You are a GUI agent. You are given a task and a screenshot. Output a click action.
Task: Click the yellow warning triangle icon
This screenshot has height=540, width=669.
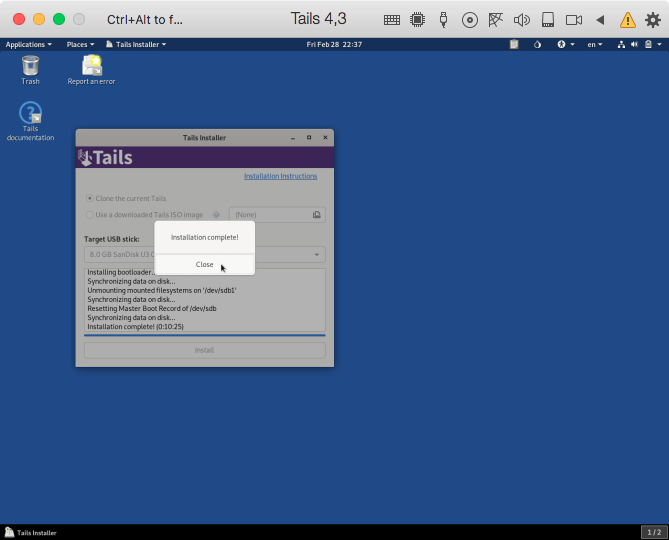point(628,20)
